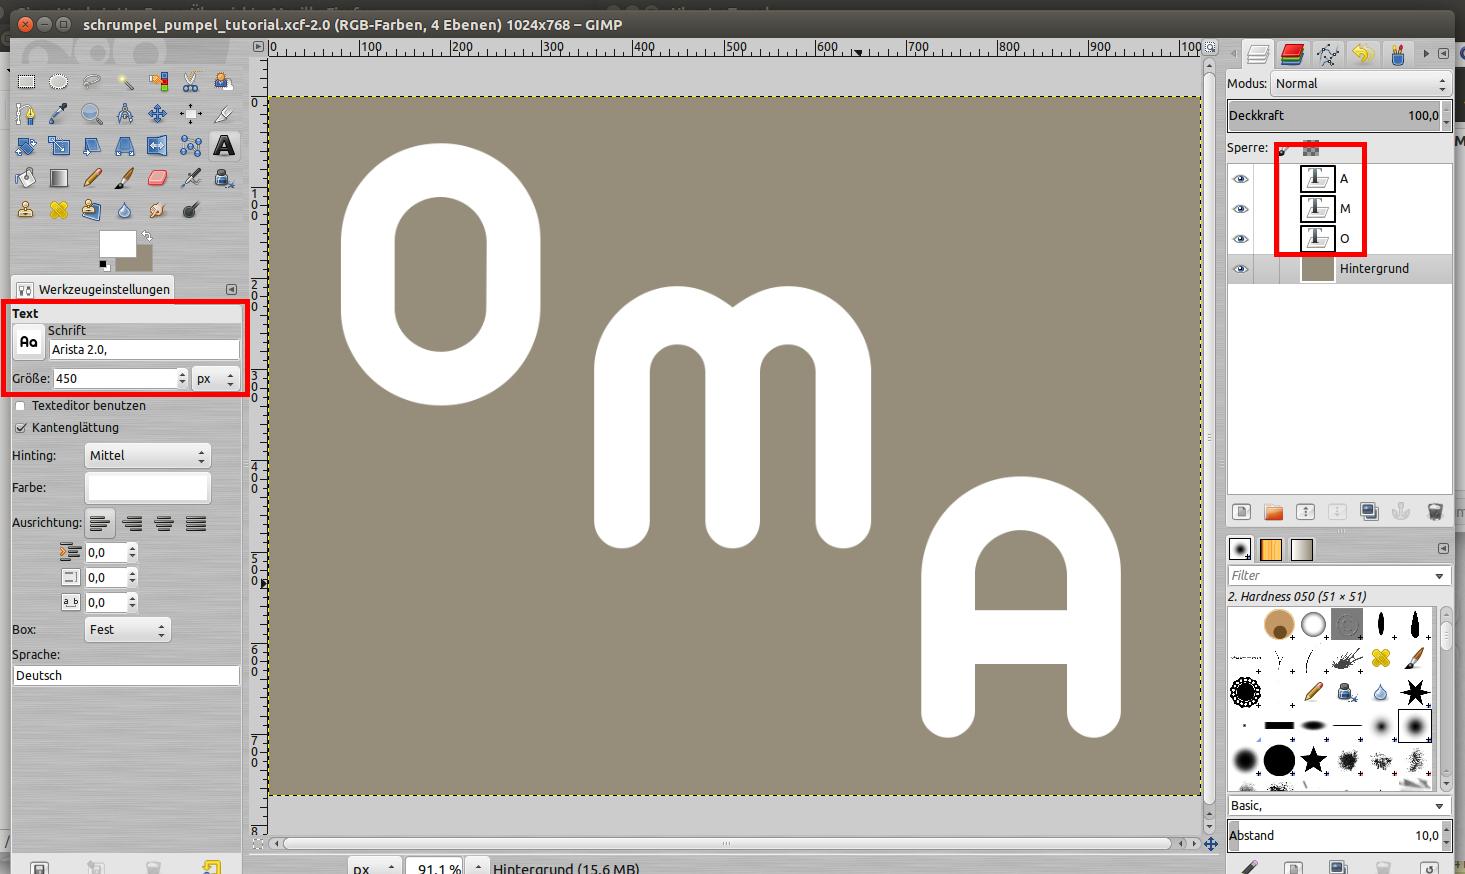Open the Hinting dropdown set to Mittel
1465x874 pixels.
tap(147, 456)
